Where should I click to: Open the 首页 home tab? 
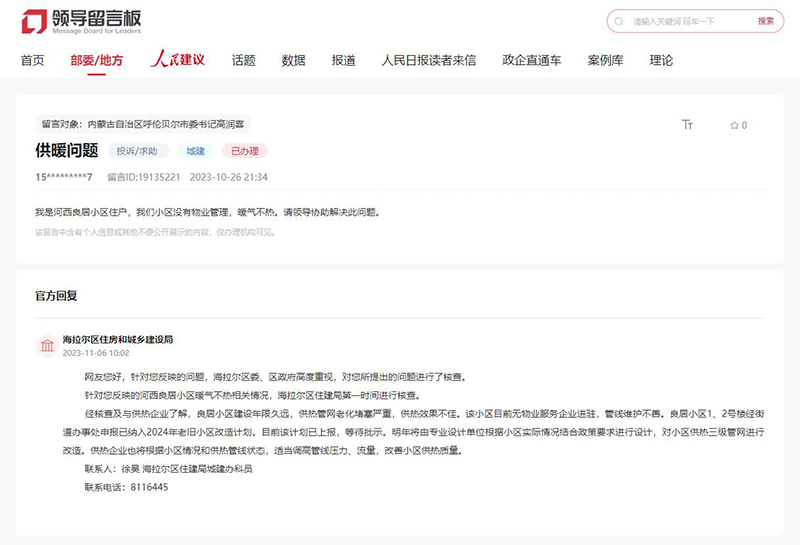pos(33,61)
